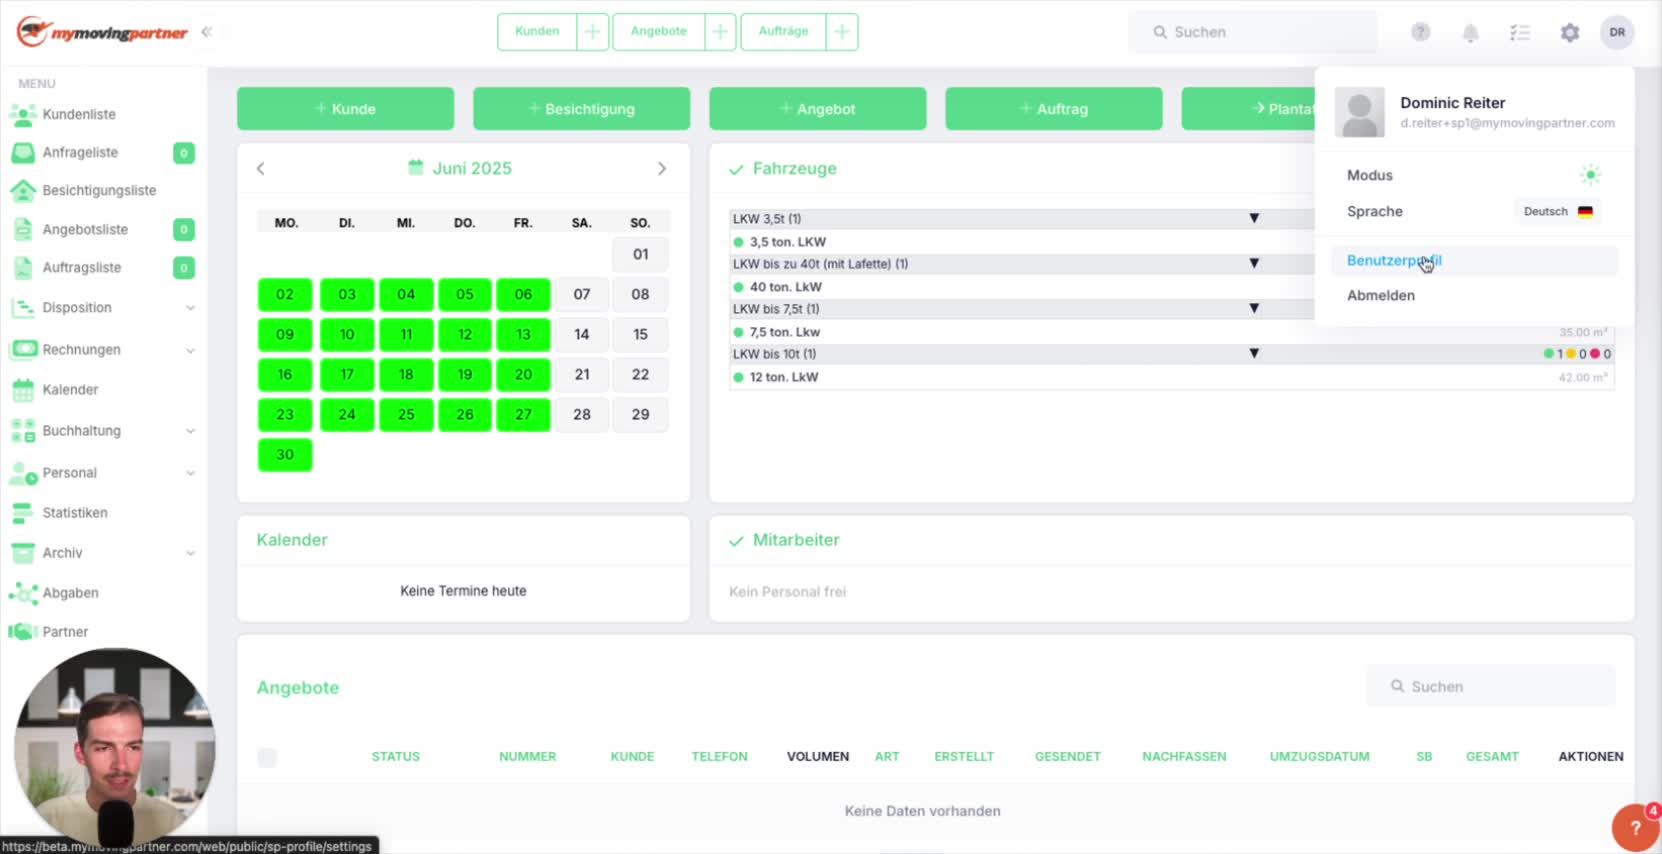
Task: Open Kundenliste in sidebar
Action: tap(79, 115)
